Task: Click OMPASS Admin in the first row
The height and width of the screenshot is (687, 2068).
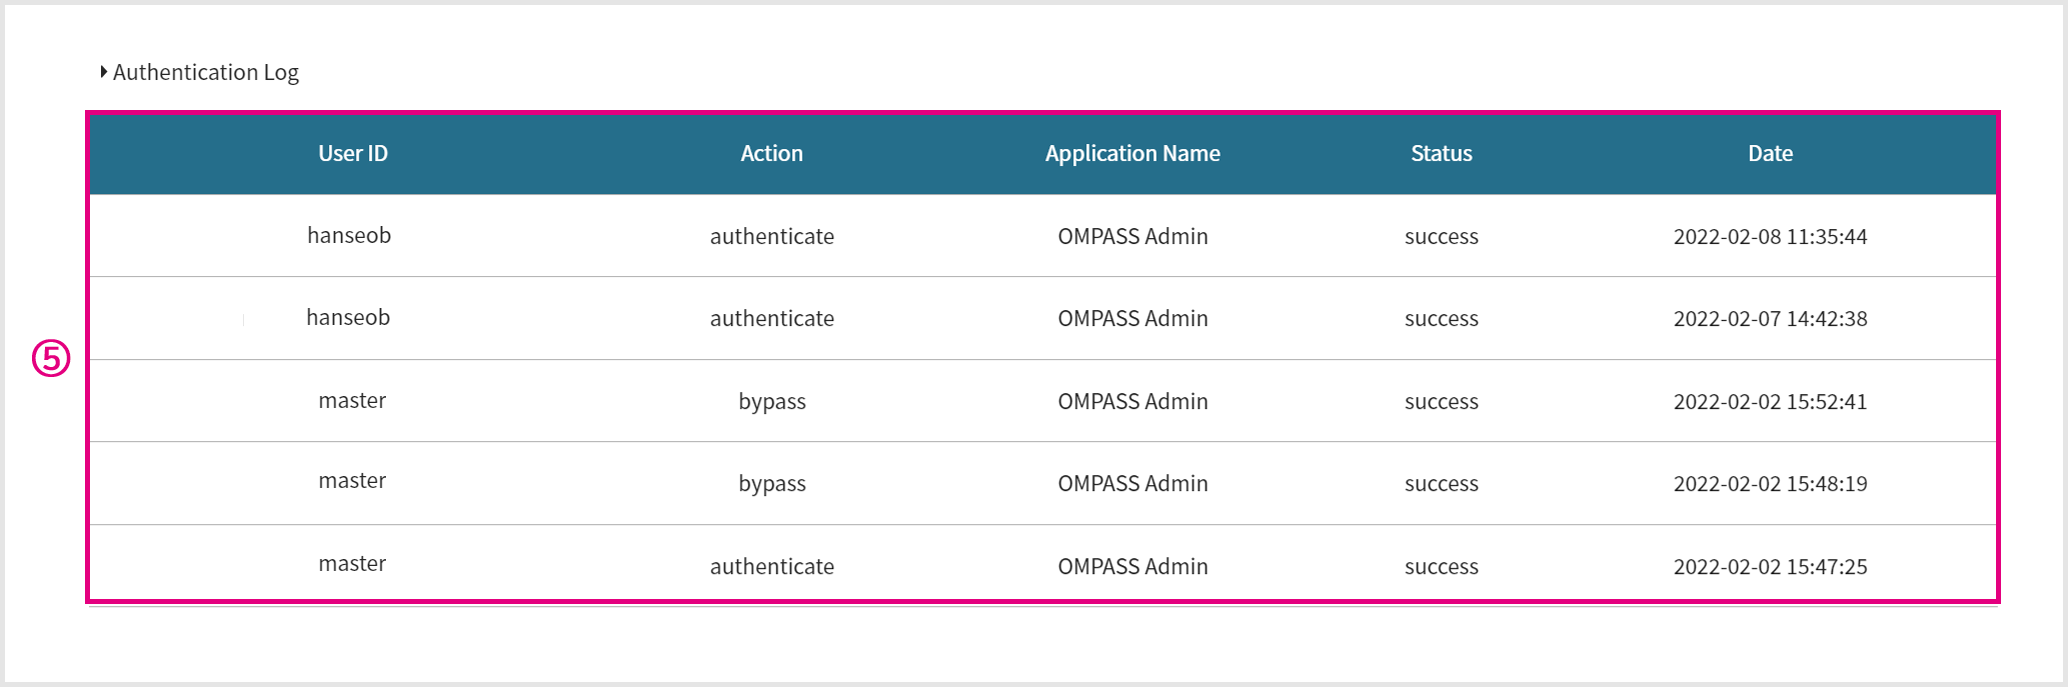Action: pyautogui.click(x=1132, y=236)
